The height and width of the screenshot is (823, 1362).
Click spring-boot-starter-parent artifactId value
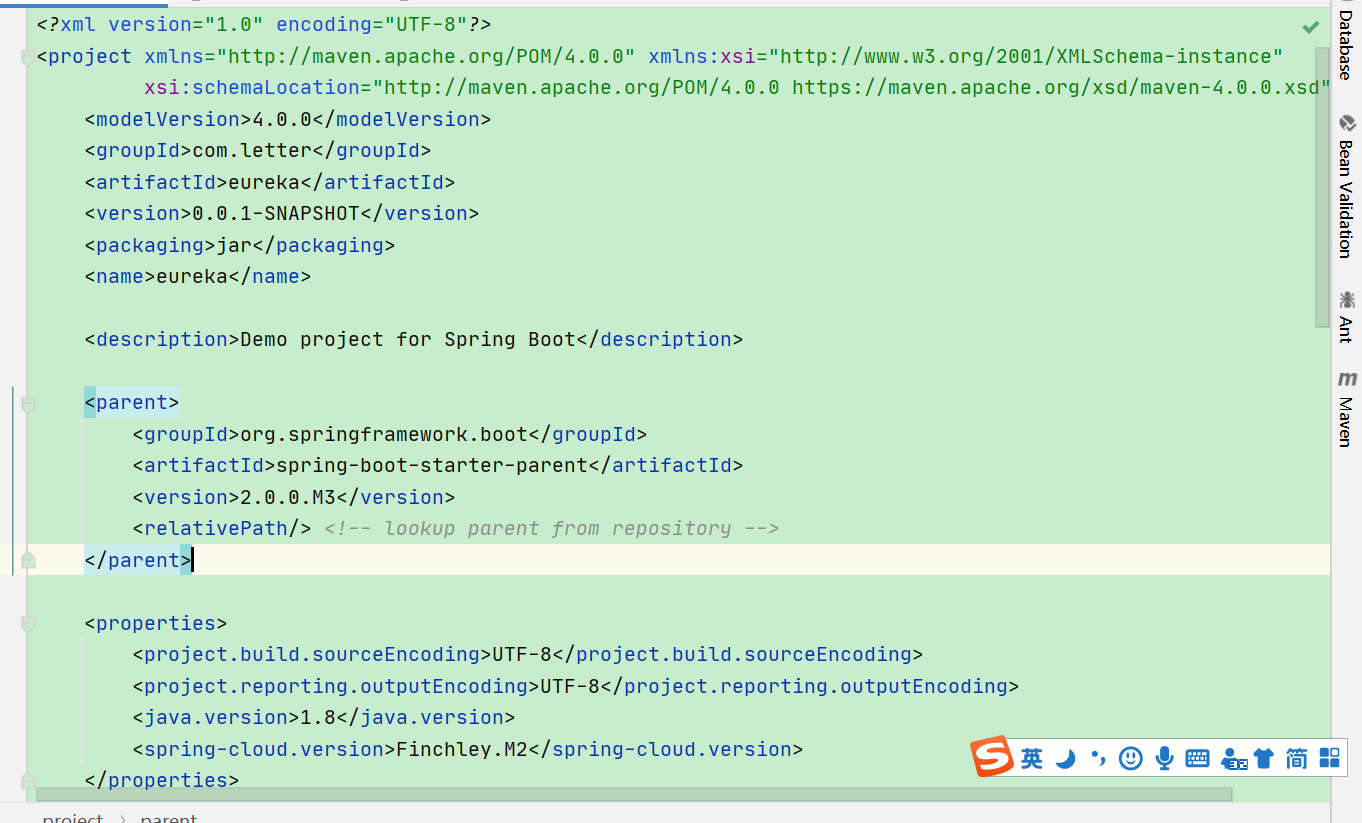(x=432, y=465)
